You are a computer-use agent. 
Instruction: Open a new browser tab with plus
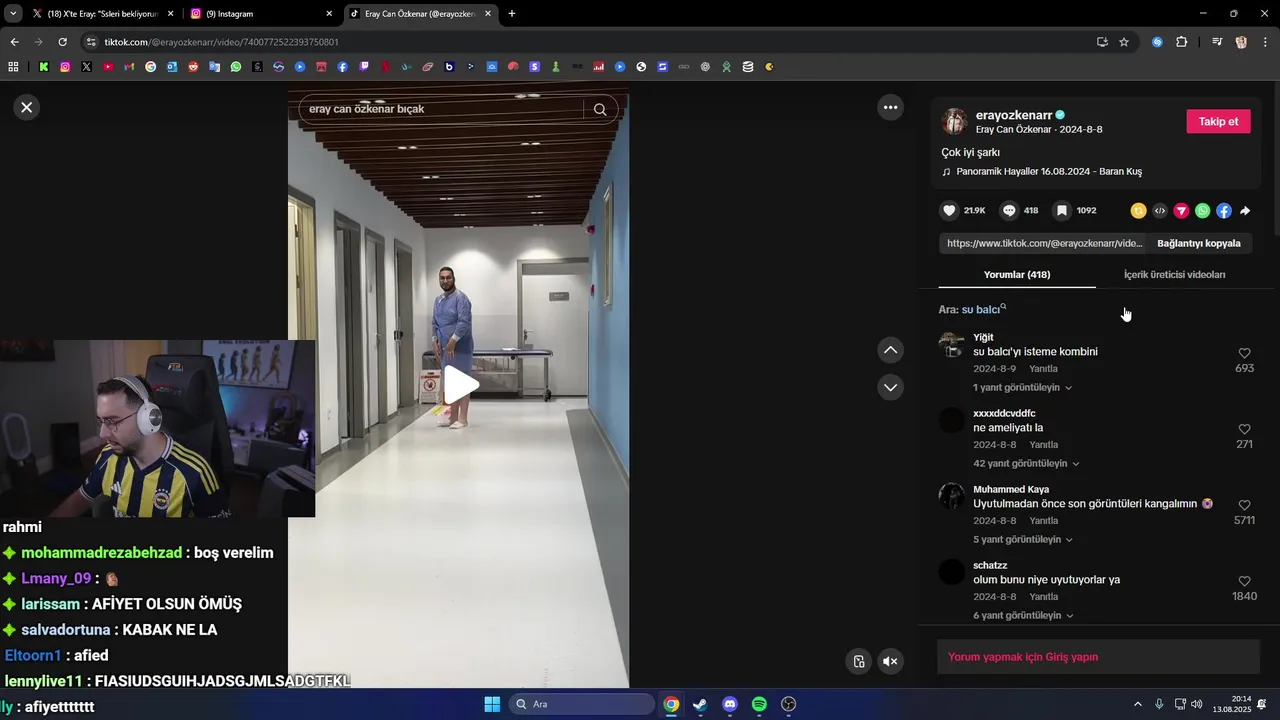(512, 14)
